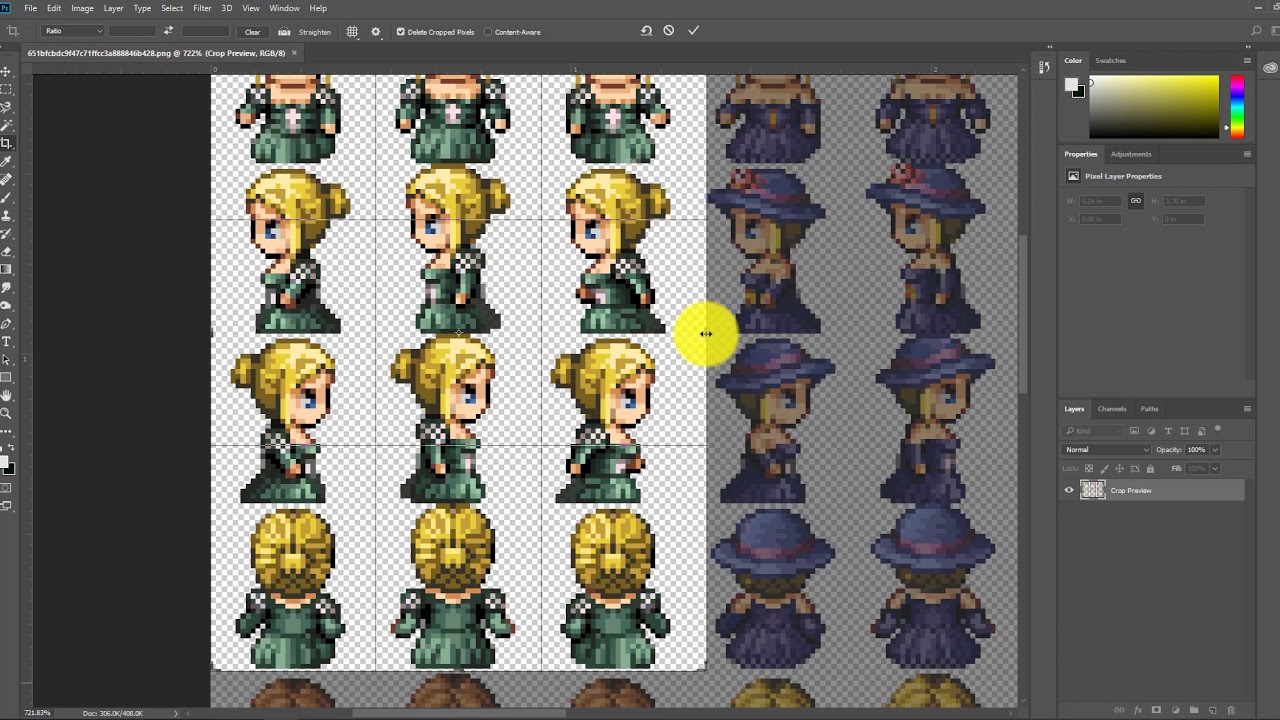Open the Image menu
This screenshot has height=720, width=1280.
82,8
